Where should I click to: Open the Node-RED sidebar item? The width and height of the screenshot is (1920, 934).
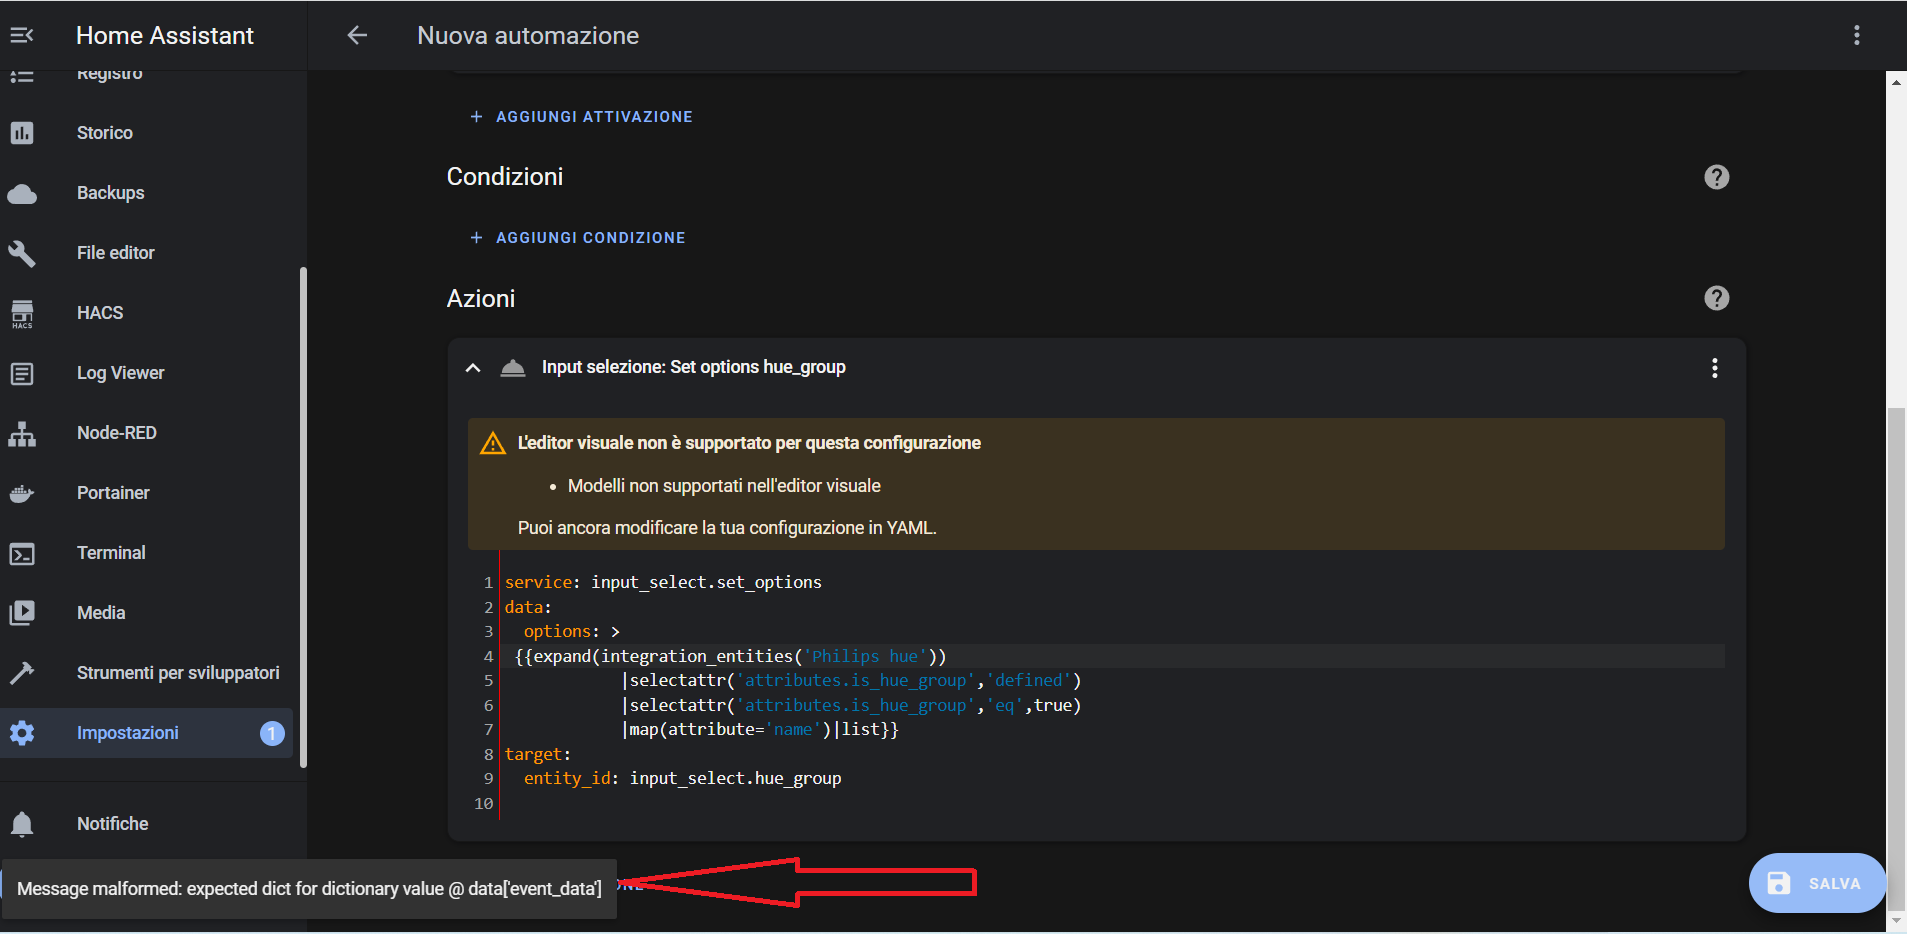coord(115,432)
